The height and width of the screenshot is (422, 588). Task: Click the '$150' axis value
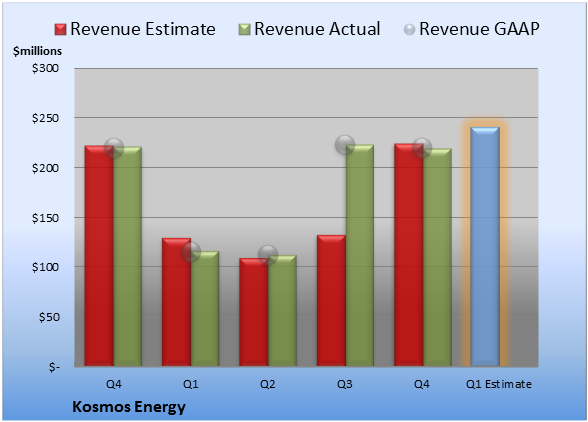click(x=45, y=218)
